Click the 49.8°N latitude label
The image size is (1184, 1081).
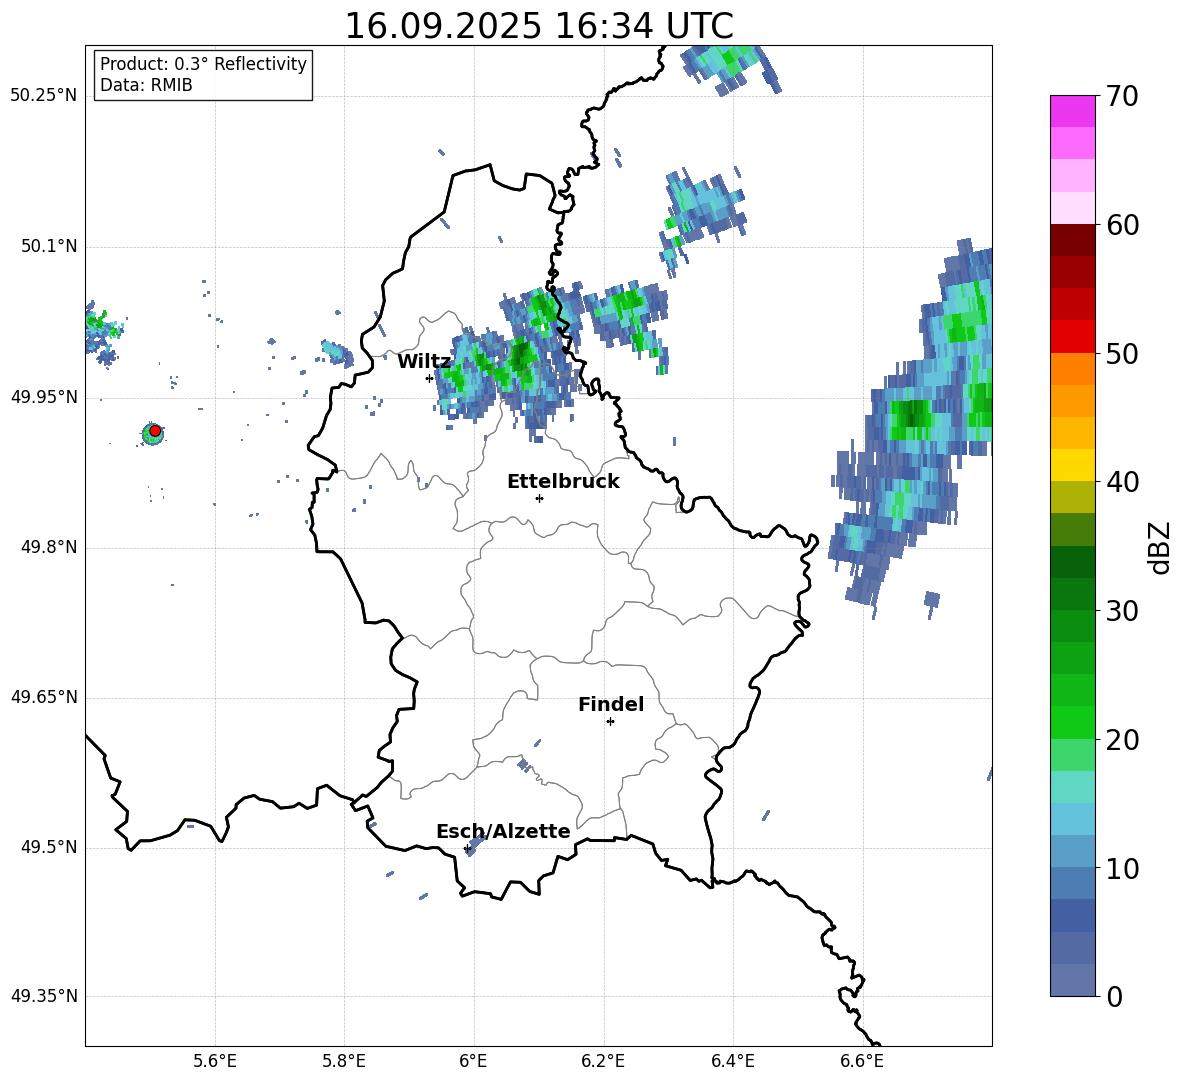49,547
